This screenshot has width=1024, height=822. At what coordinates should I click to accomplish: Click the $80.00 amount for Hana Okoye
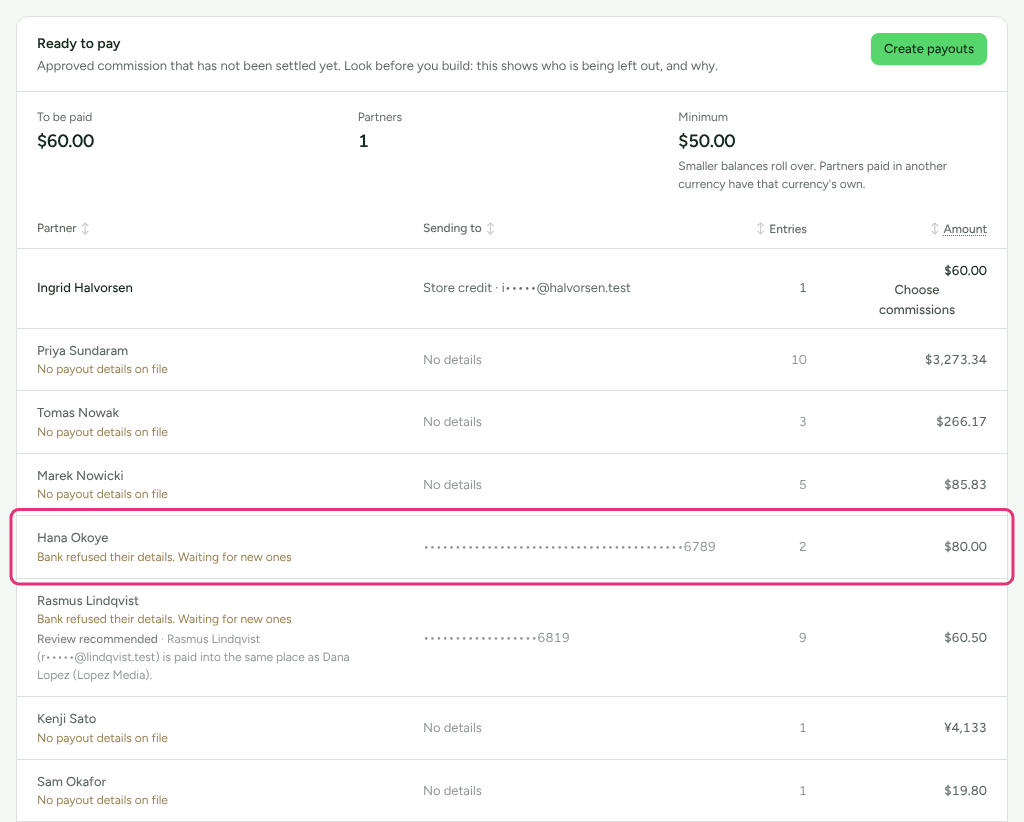pos(965,546)
